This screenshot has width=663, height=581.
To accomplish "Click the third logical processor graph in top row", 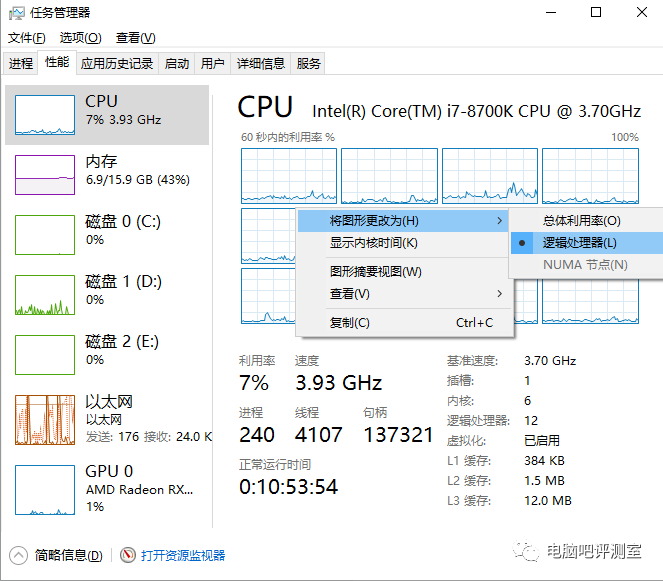I will click(x=490, y=176).
